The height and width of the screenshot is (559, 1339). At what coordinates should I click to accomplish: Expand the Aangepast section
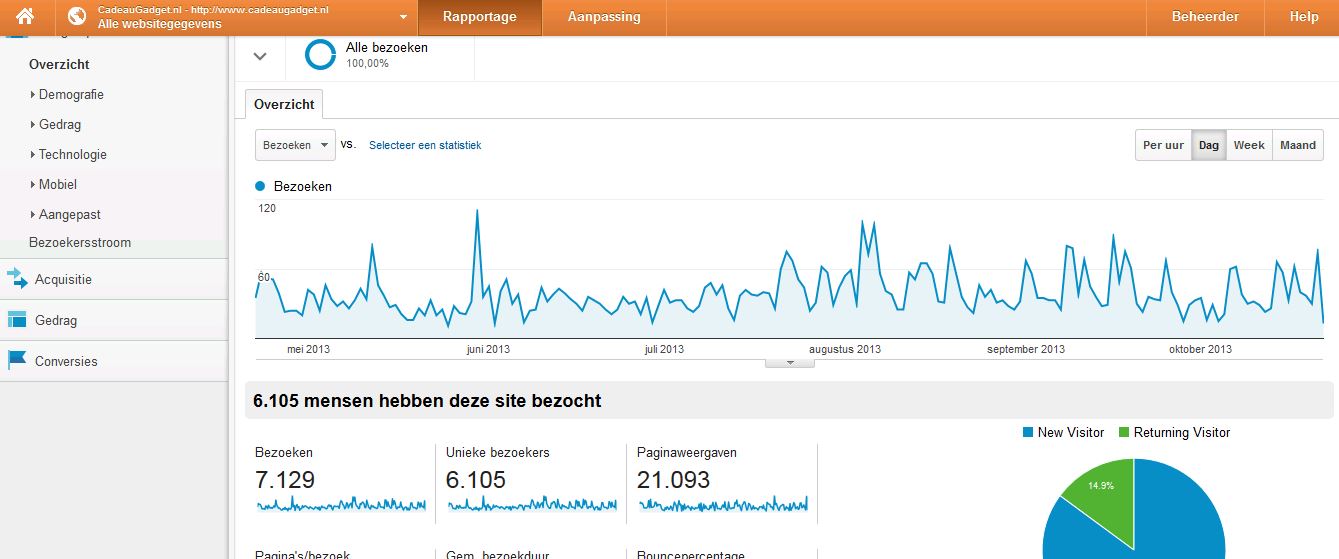69,214
